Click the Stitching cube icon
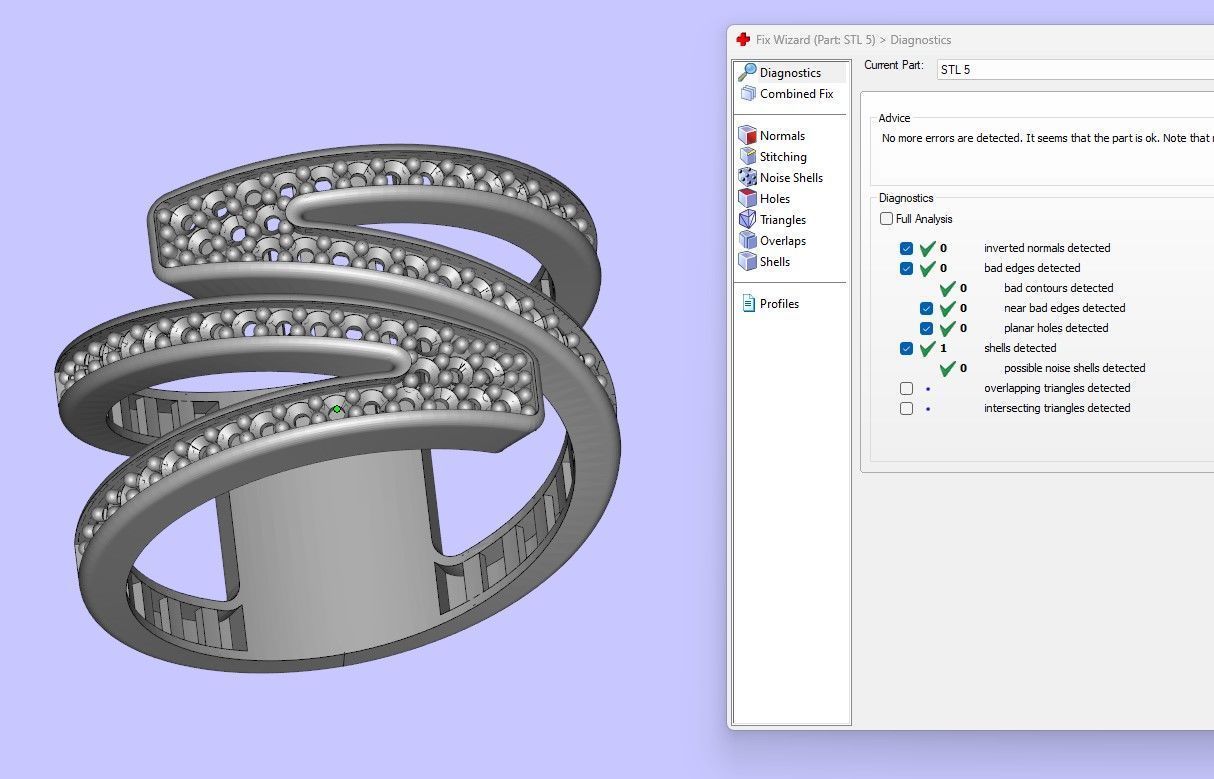 (x=747, y=156)
